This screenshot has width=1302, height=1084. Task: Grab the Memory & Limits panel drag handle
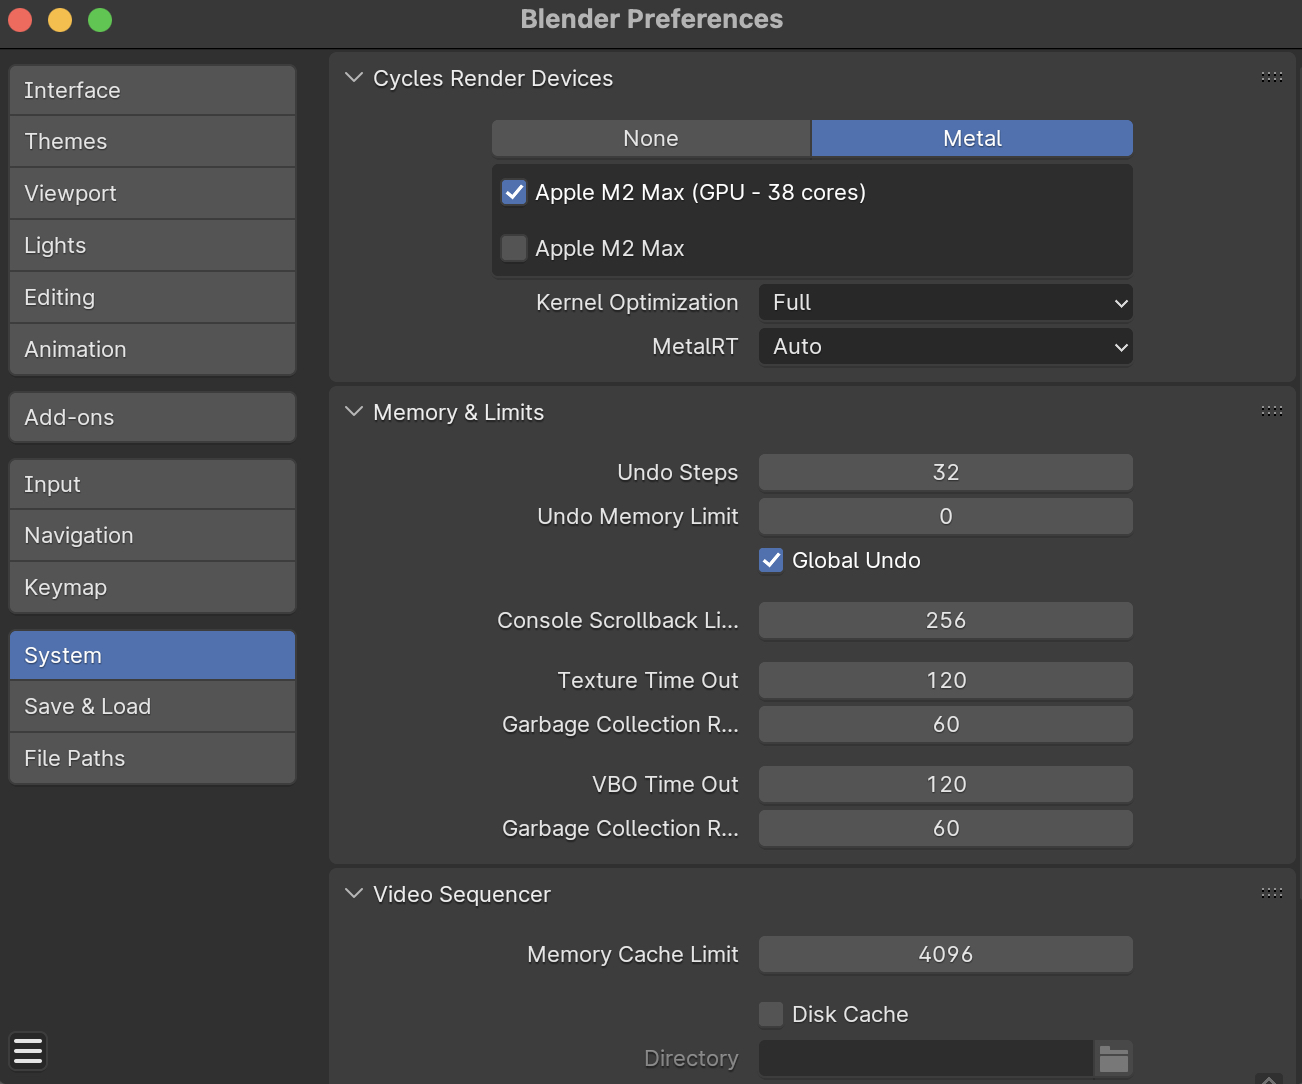[x=1271, y=411]
